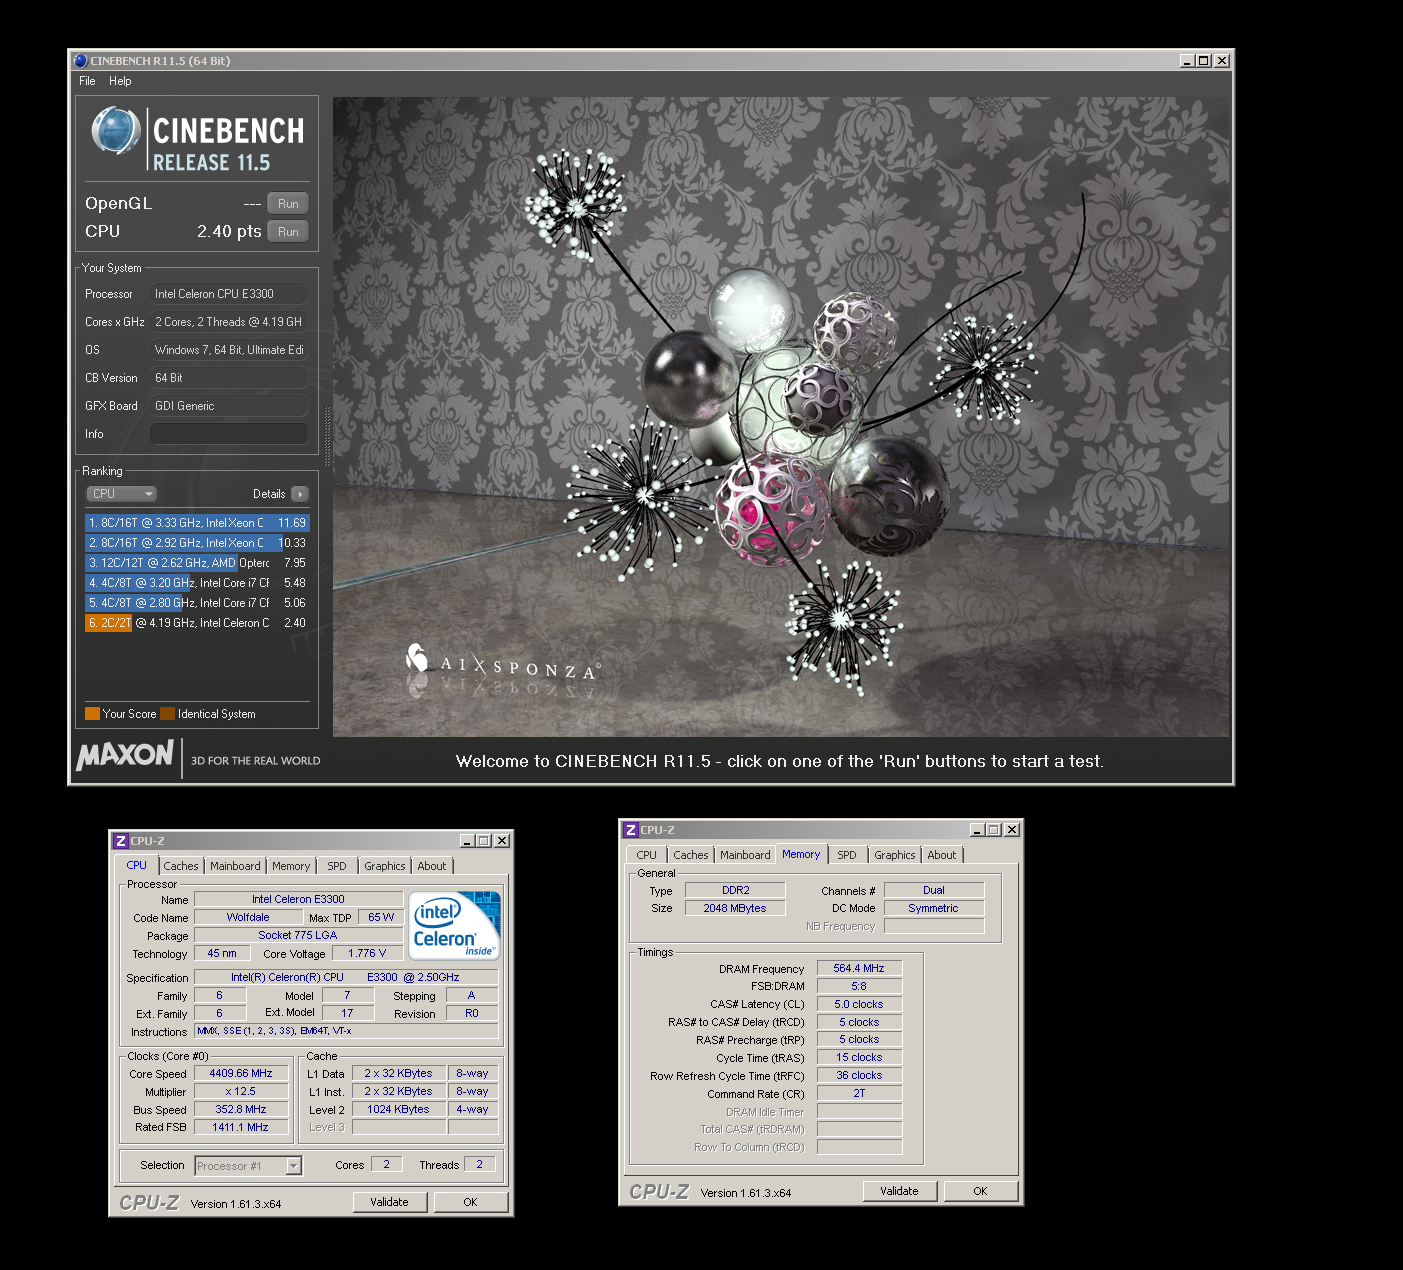The image size is (1403, 1270).
Task: Open the CPU ranking type dropdown
Action: [122, 494]
